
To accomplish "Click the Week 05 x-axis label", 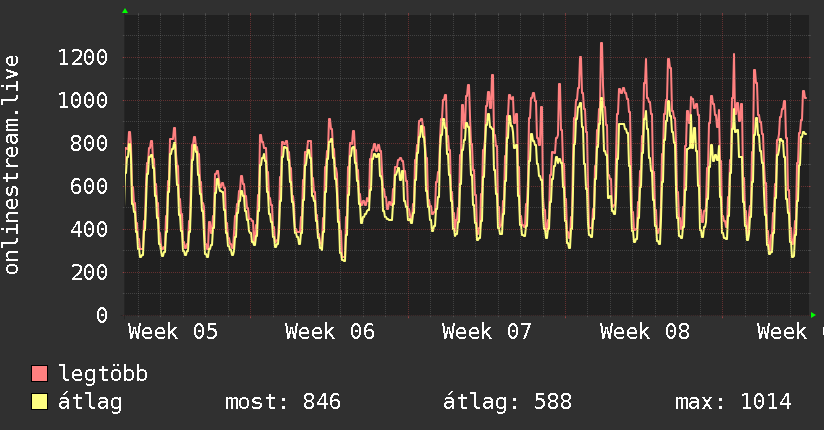I will coord(173,332).
